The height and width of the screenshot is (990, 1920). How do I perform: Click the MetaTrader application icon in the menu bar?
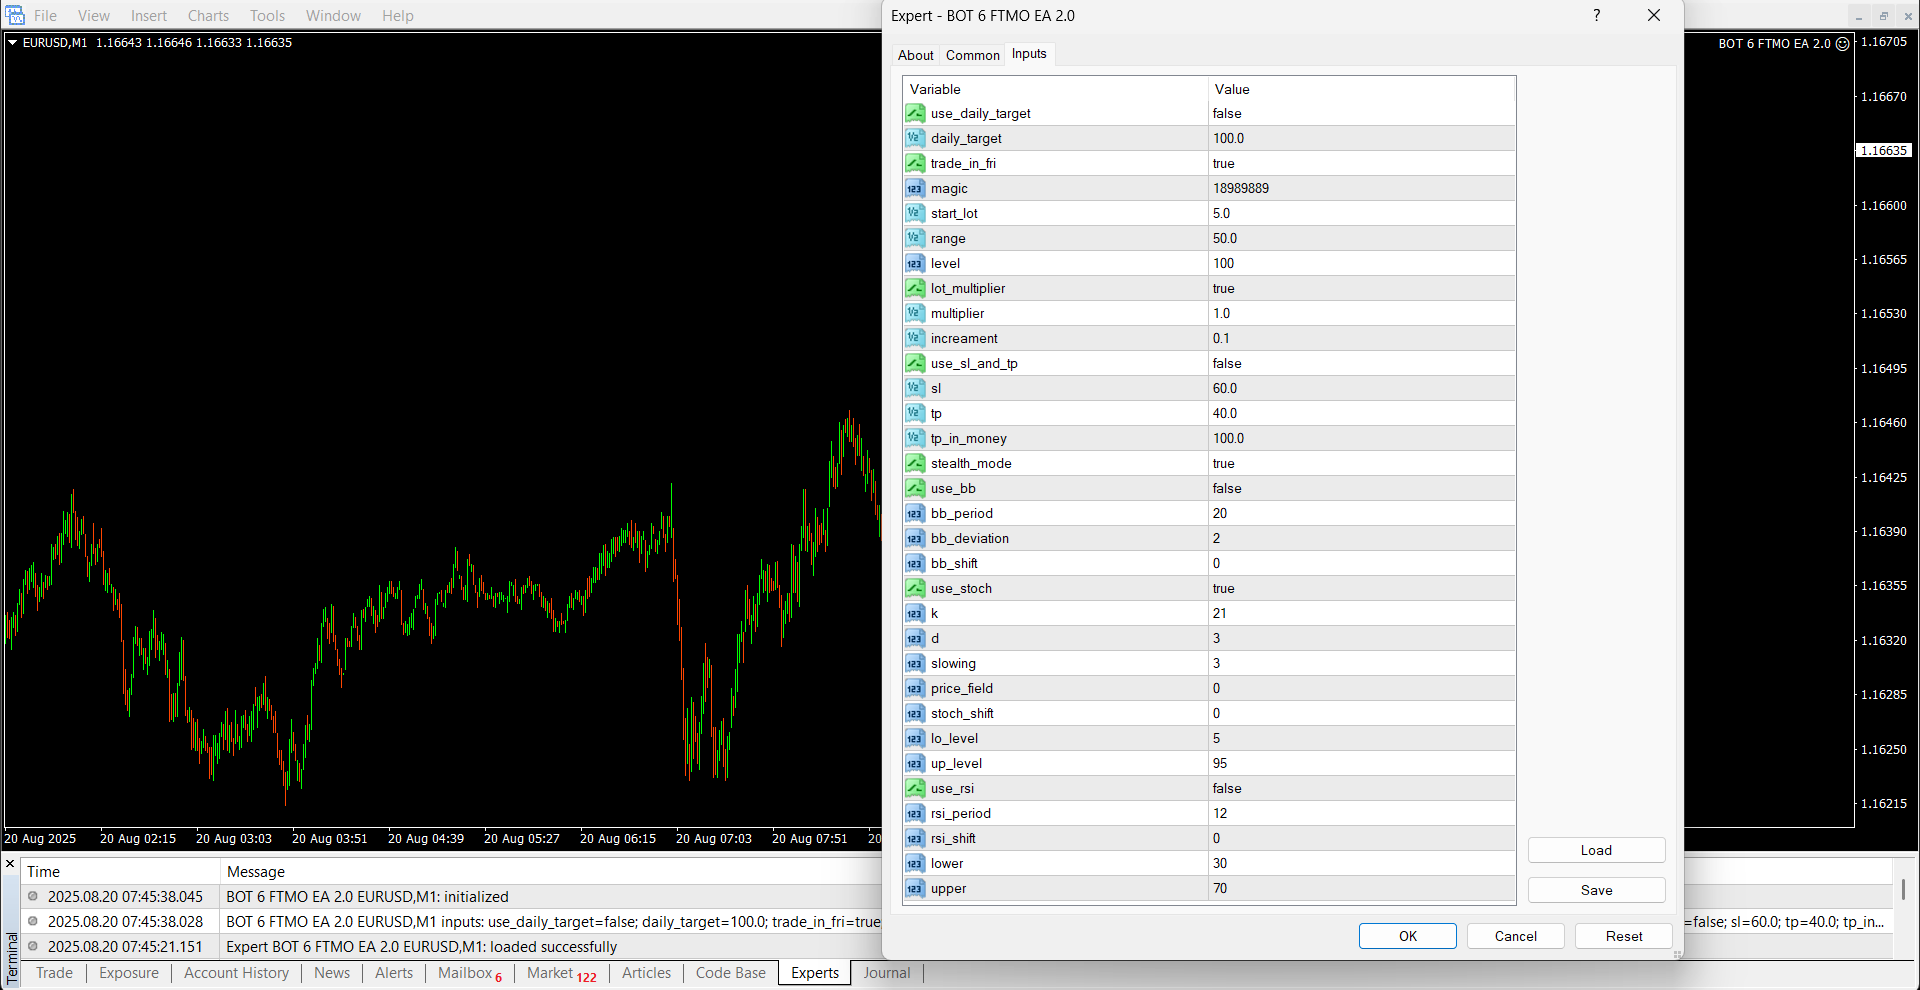point(15,15)
